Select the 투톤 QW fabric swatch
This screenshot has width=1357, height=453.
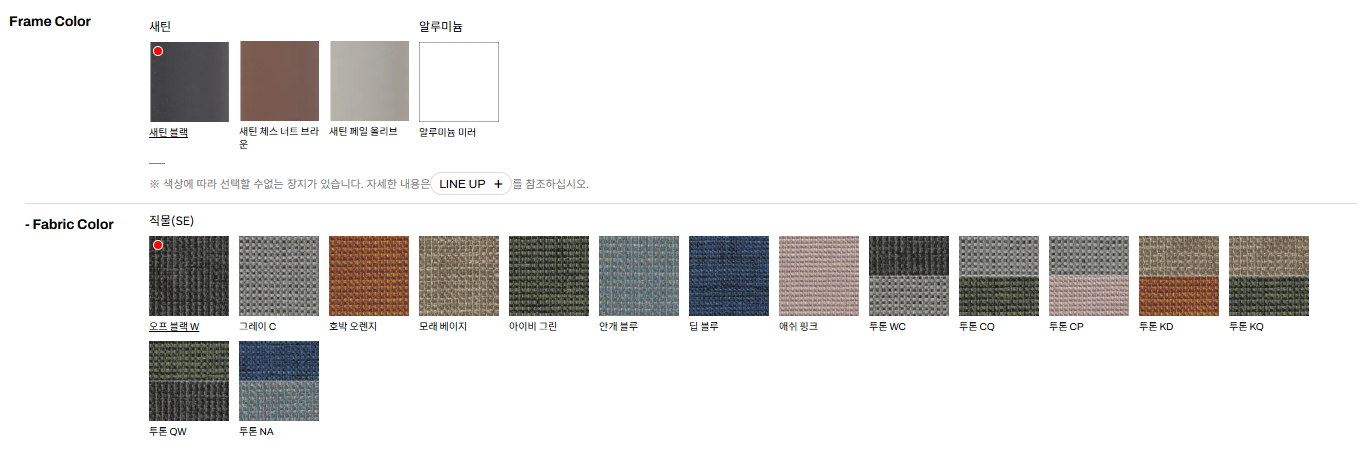click(189, 381)
